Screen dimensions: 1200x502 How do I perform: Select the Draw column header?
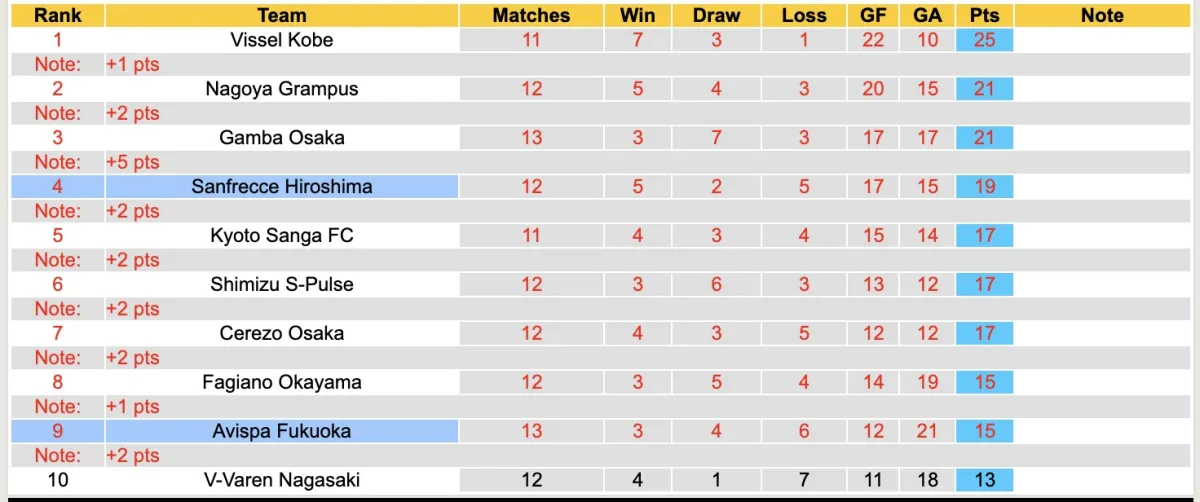[716, 15]
